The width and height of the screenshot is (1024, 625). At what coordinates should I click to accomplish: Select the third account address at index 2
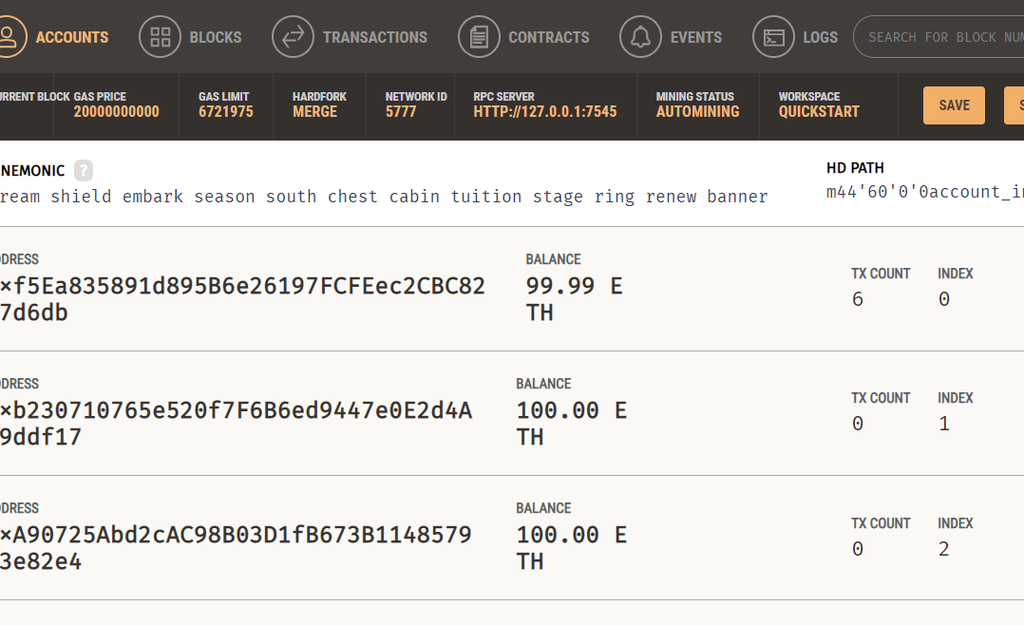tap(236, 548)
